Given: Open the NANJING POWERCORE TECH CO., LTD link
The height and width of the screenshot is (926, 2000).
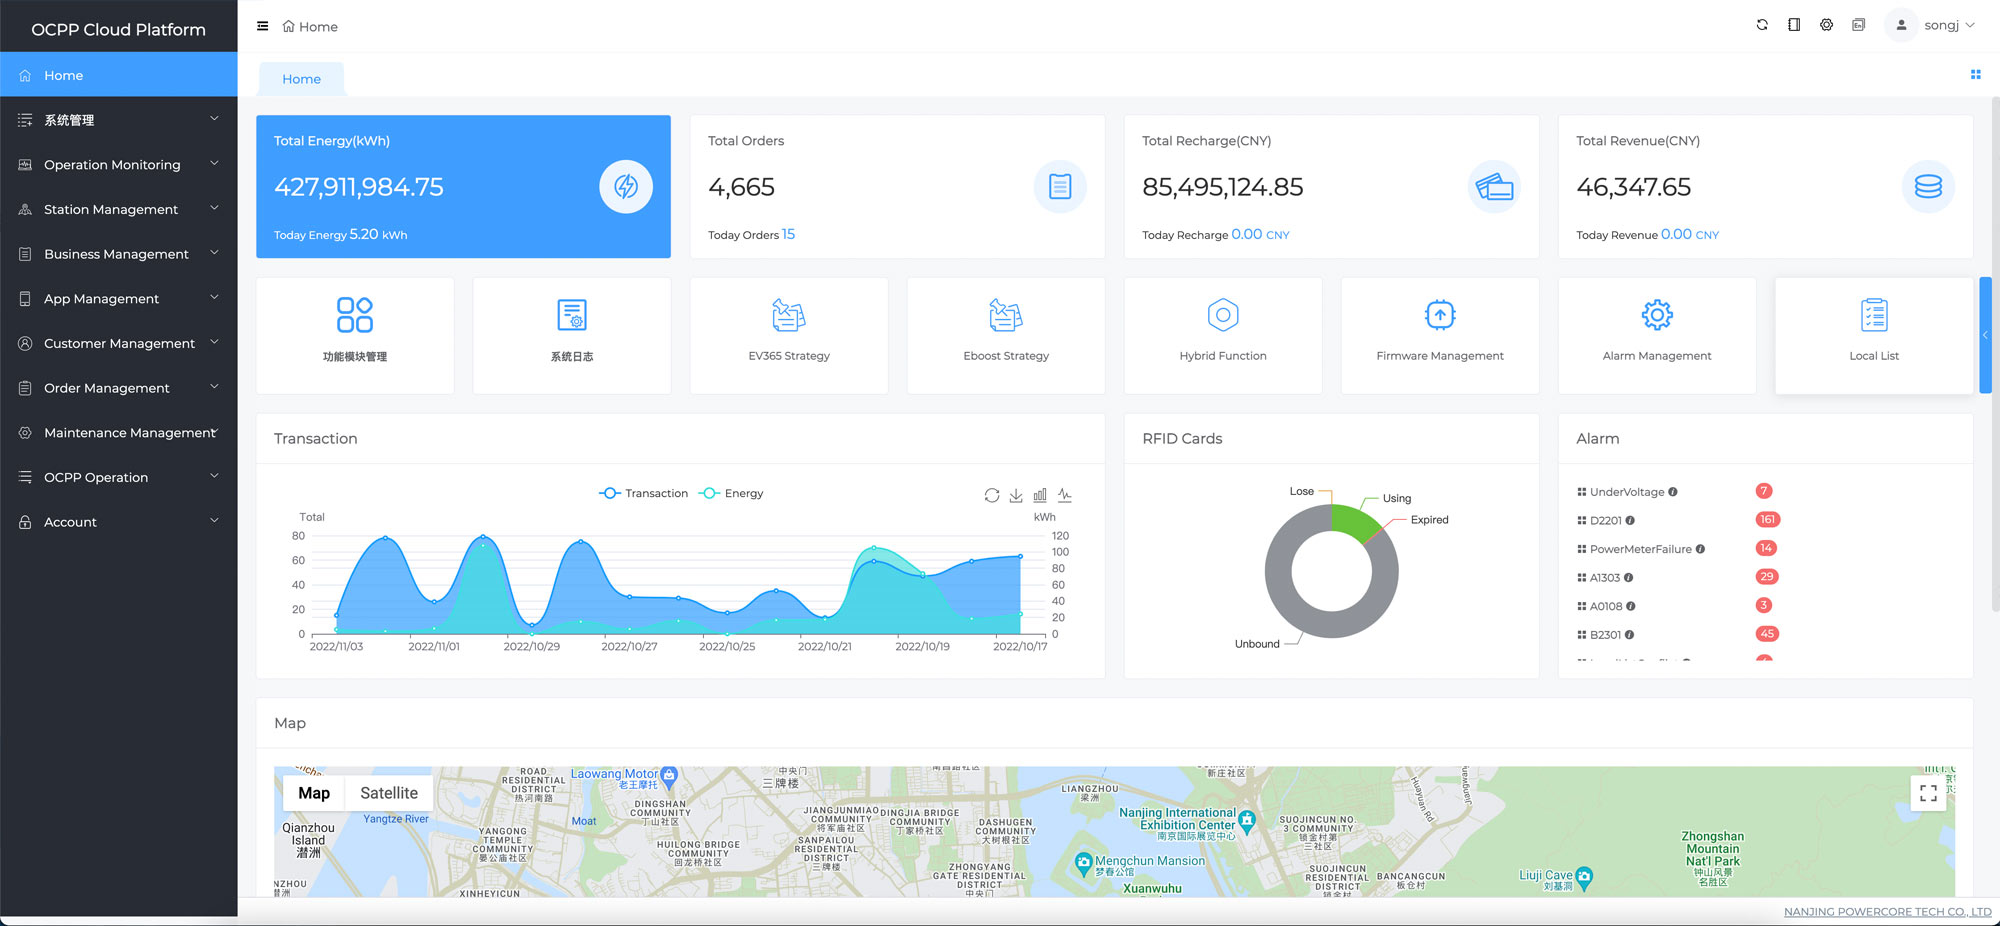Looking at the screenshot, I should pos(1887,912).
